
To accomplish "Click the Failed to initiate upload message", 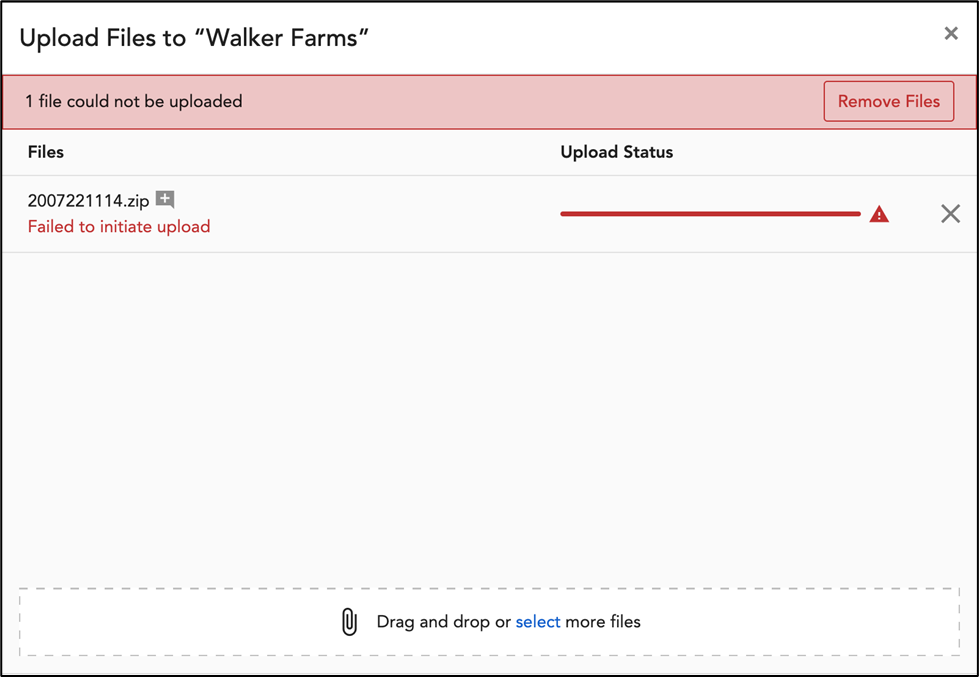I will (x=119, y=226).
